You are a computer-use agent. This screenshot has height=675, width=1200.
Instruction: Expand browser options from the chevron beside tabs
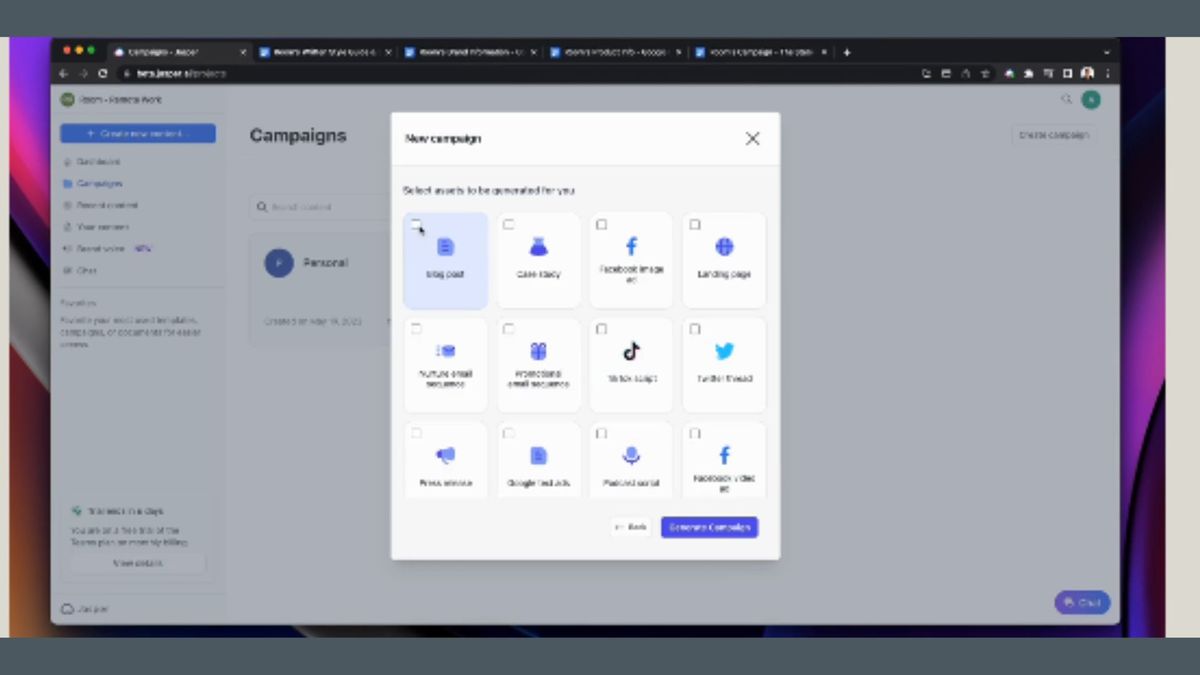click(1104, 51)
